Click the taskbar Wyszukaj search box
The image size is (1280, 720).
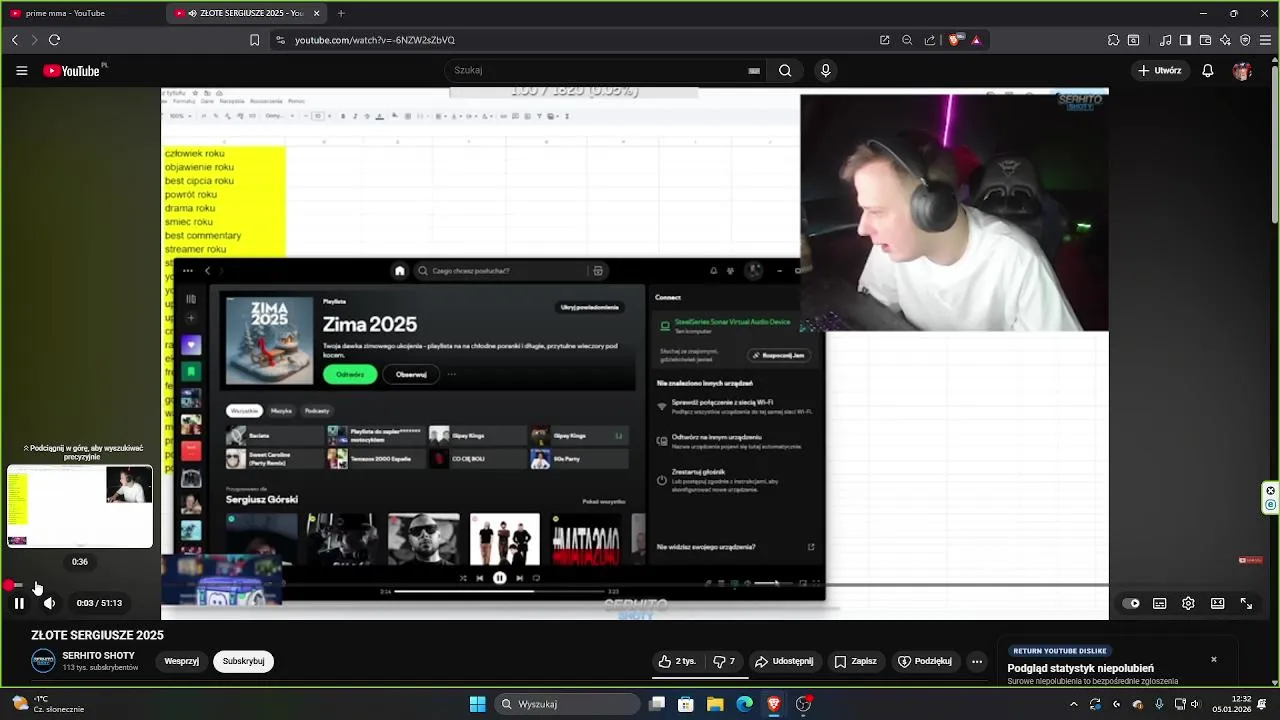(x=566, y=704)
